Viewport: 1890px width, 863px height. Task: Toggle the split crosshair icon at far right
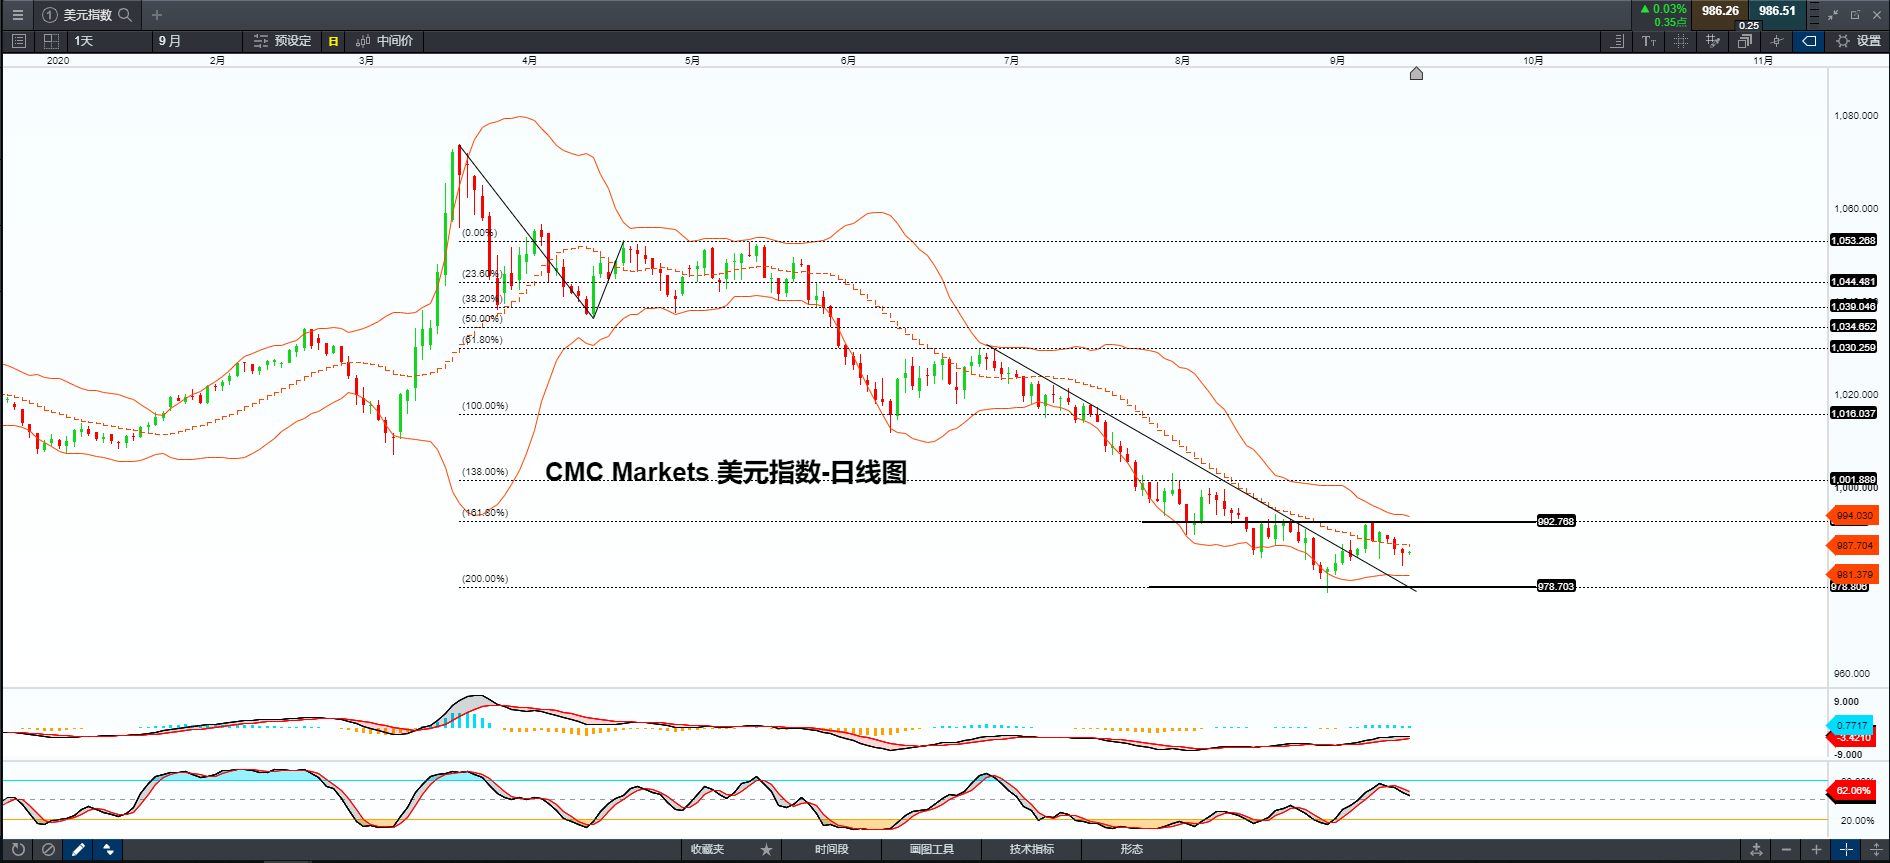pos(1876,850)
